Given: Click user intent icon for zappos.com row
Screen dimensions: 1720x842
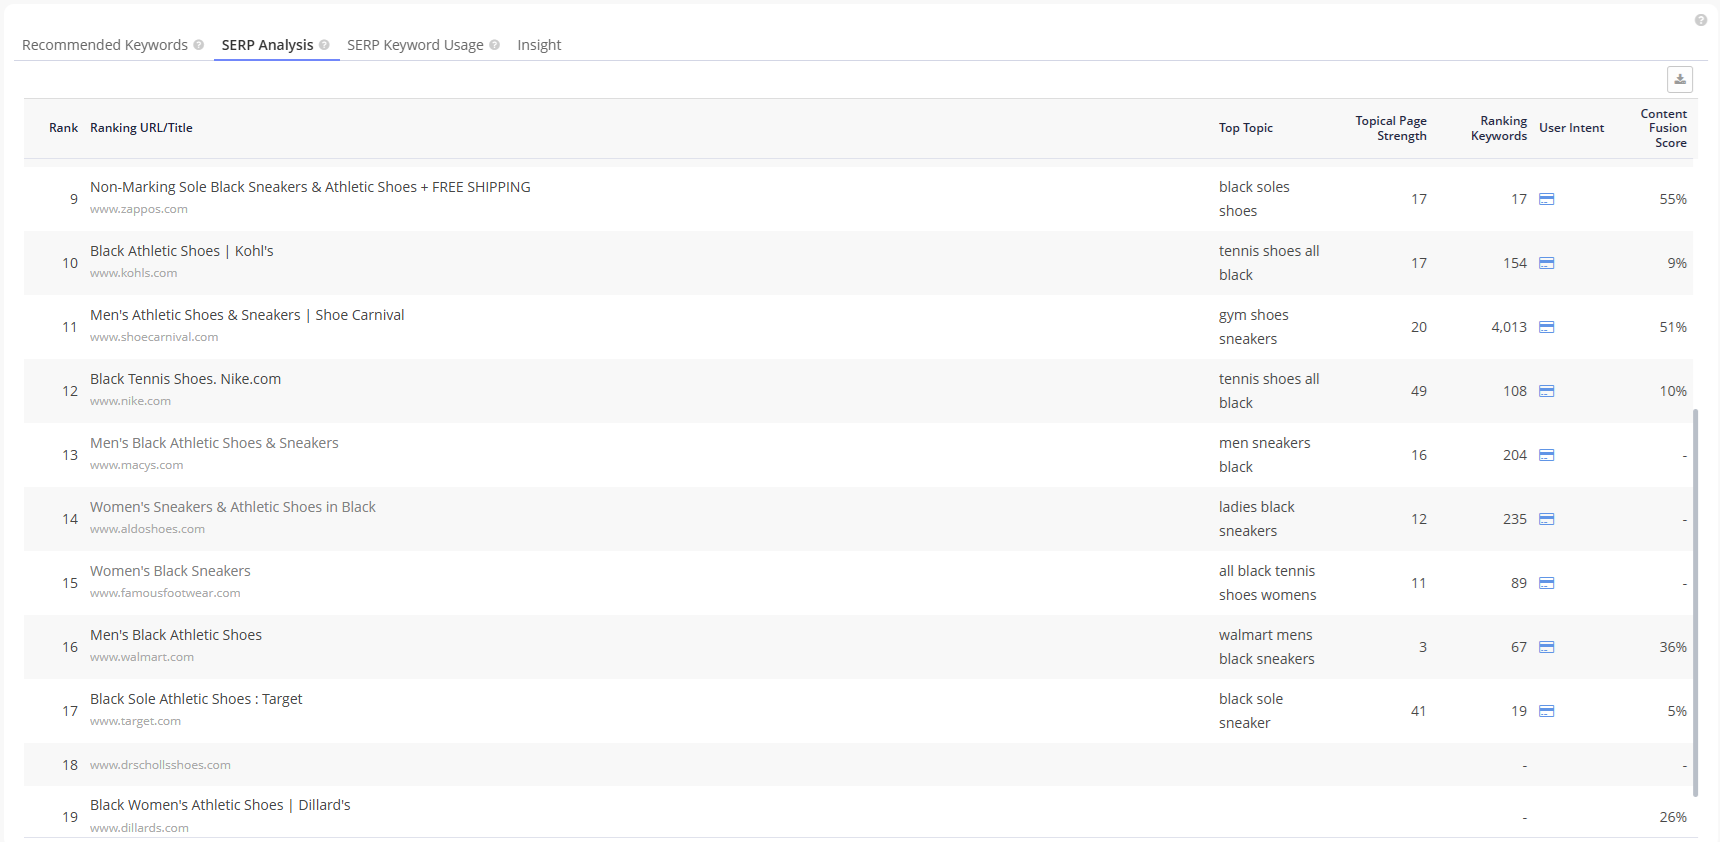Looking at the screenshot, I should click(1546, 199).
